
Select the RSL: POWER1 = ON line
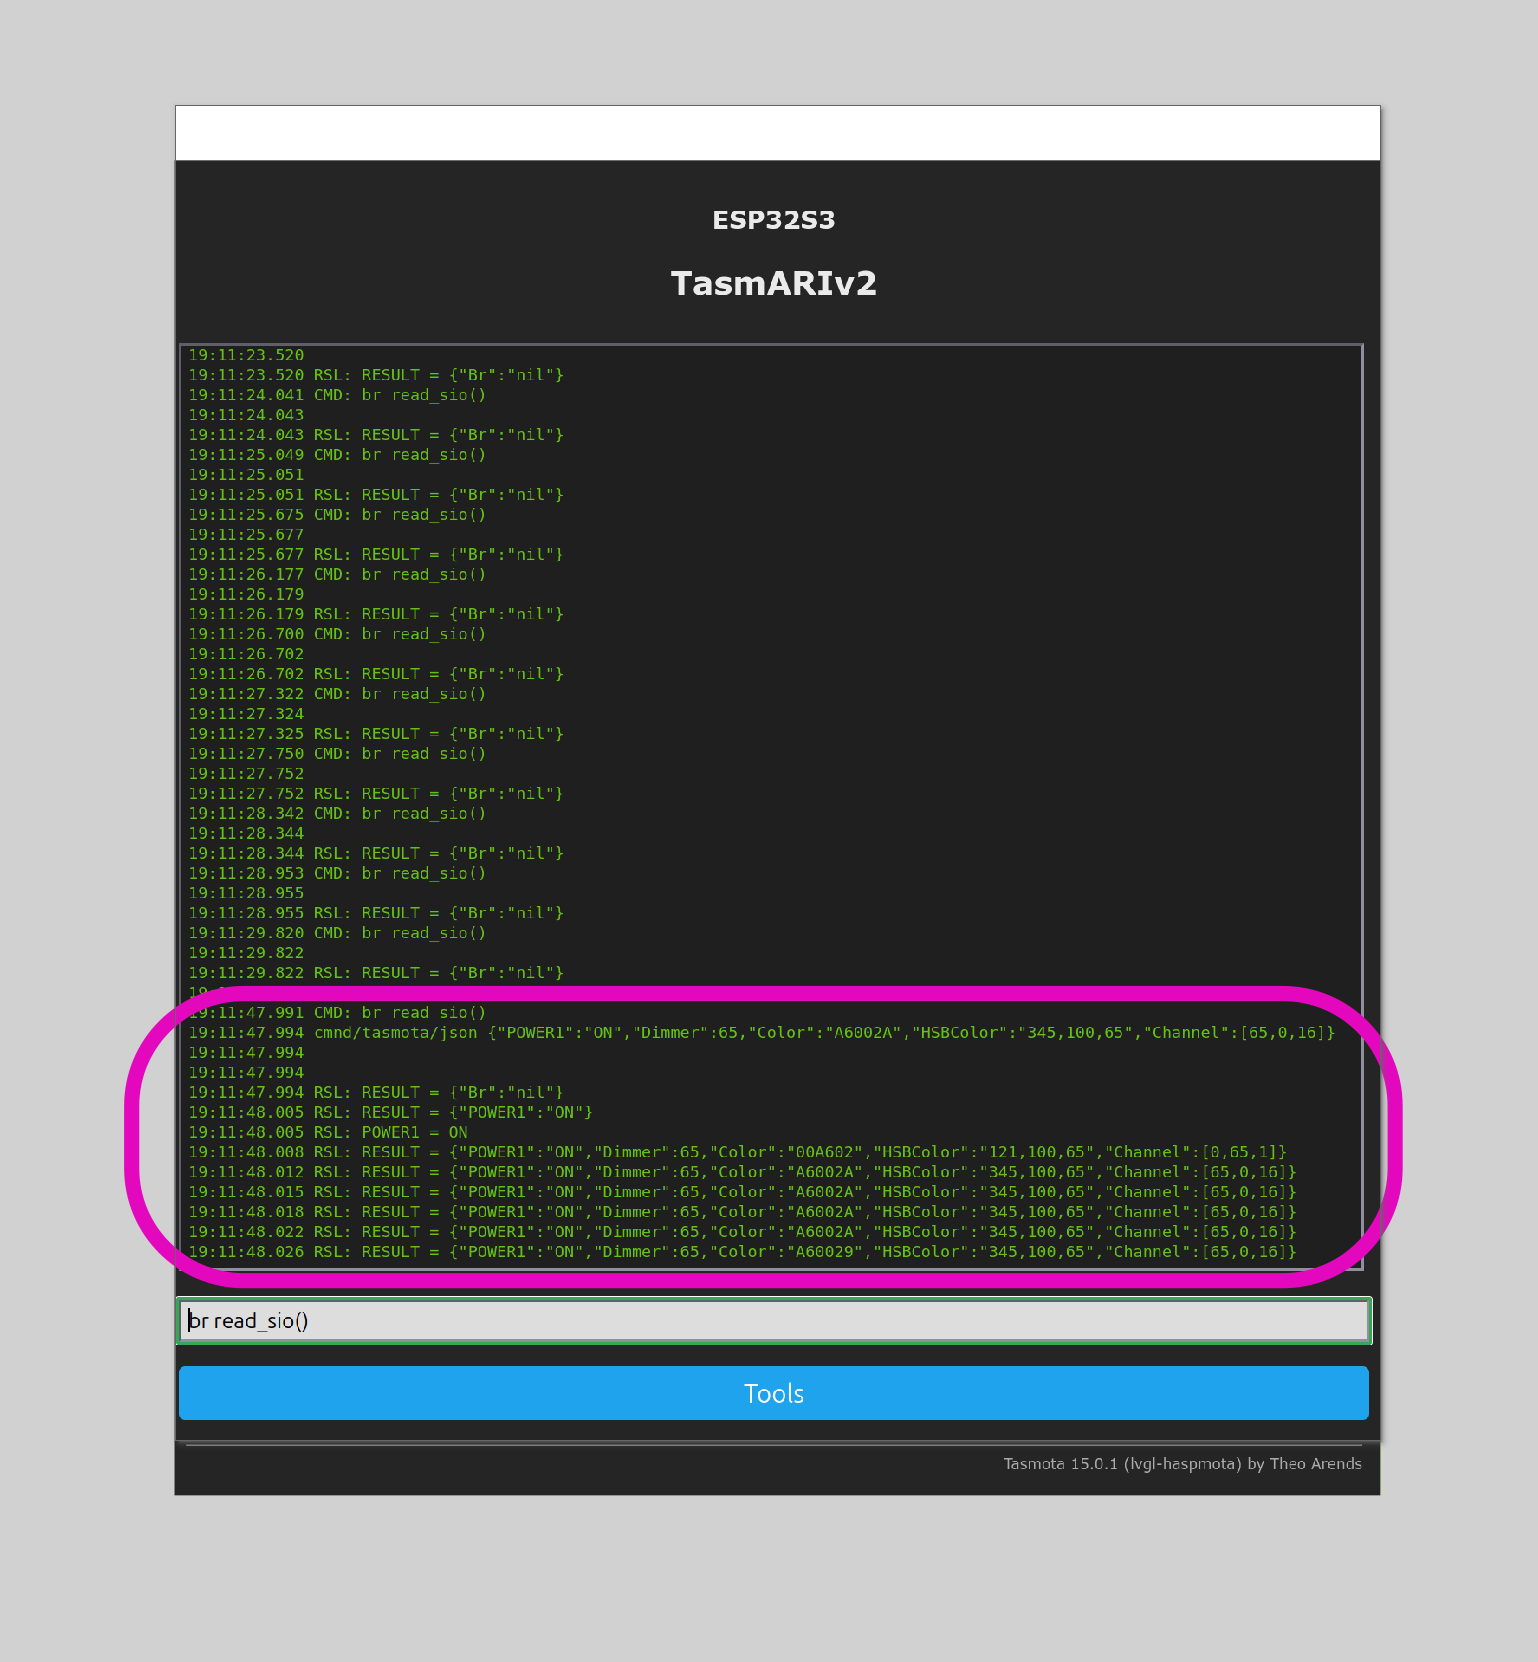point(328,1132)
